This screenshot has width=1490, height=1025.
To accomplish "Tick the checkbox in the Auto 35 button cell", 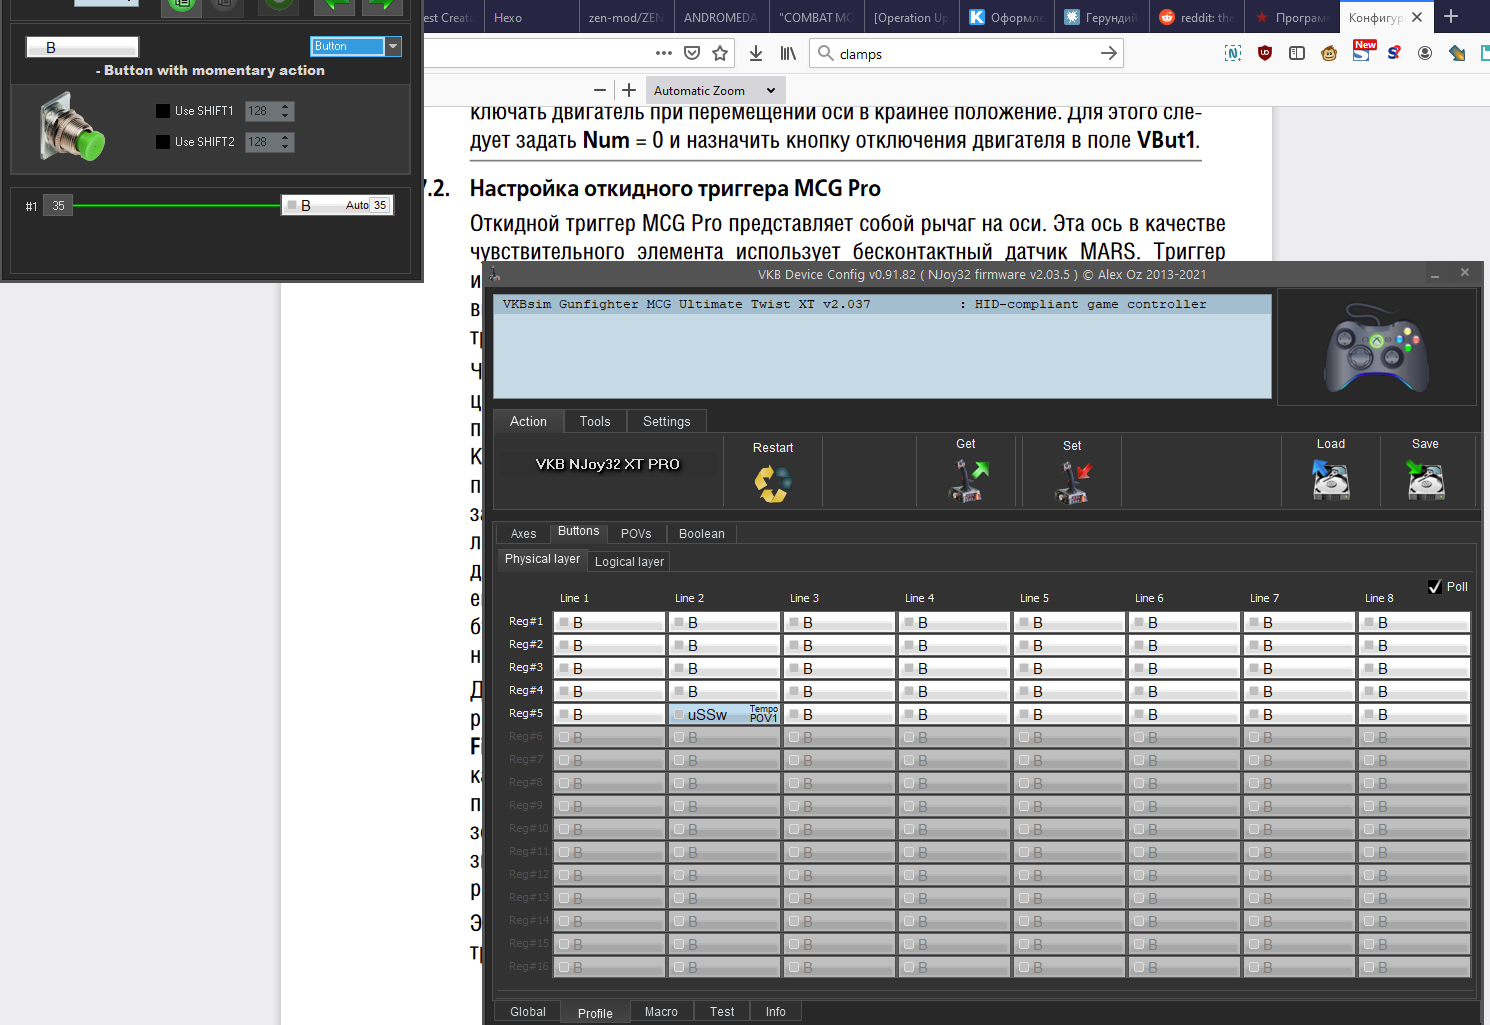I will tap(292, 205).
